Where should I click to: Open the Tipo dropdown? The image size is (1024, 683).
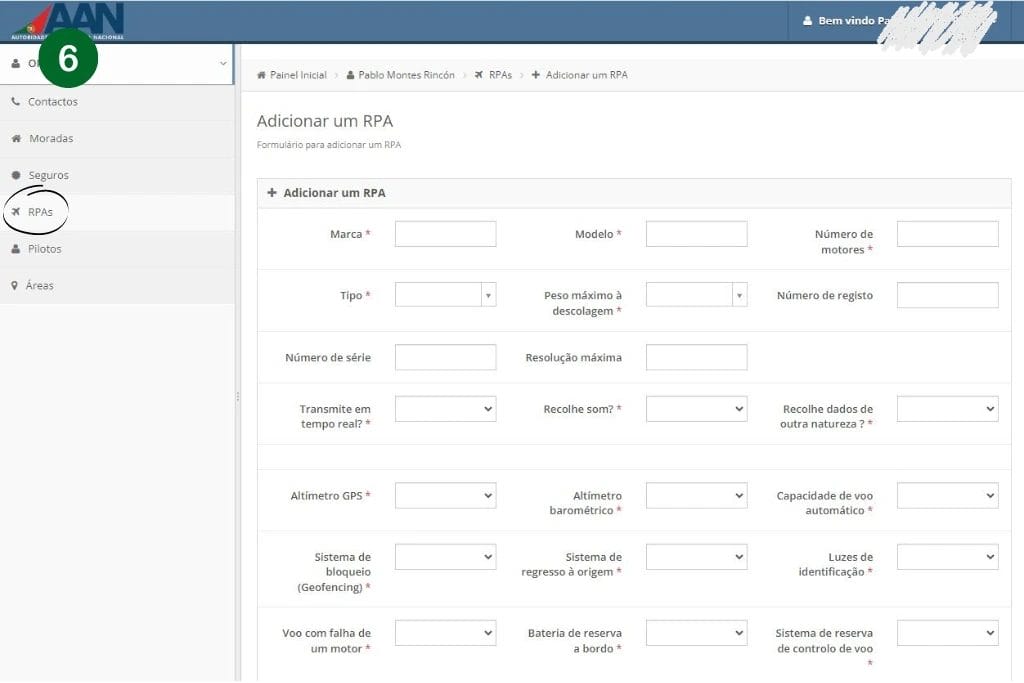click(x=445, y=295)
